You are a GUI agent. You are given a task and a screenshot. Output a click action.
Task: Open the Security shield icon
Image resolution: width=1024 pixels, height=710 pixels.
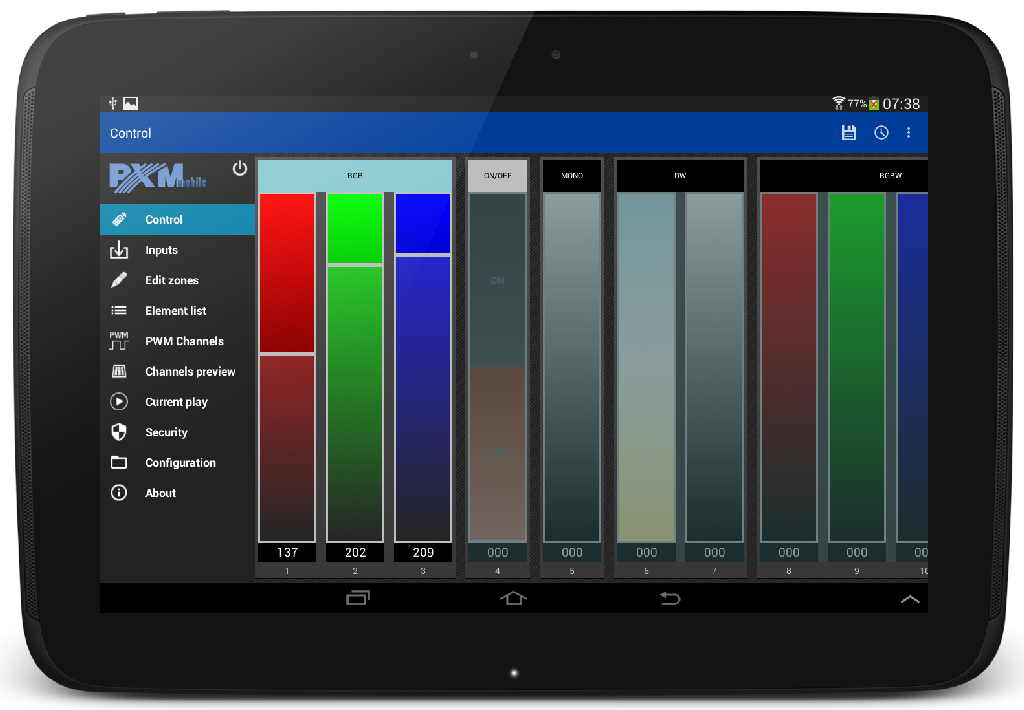coord(120,432)
